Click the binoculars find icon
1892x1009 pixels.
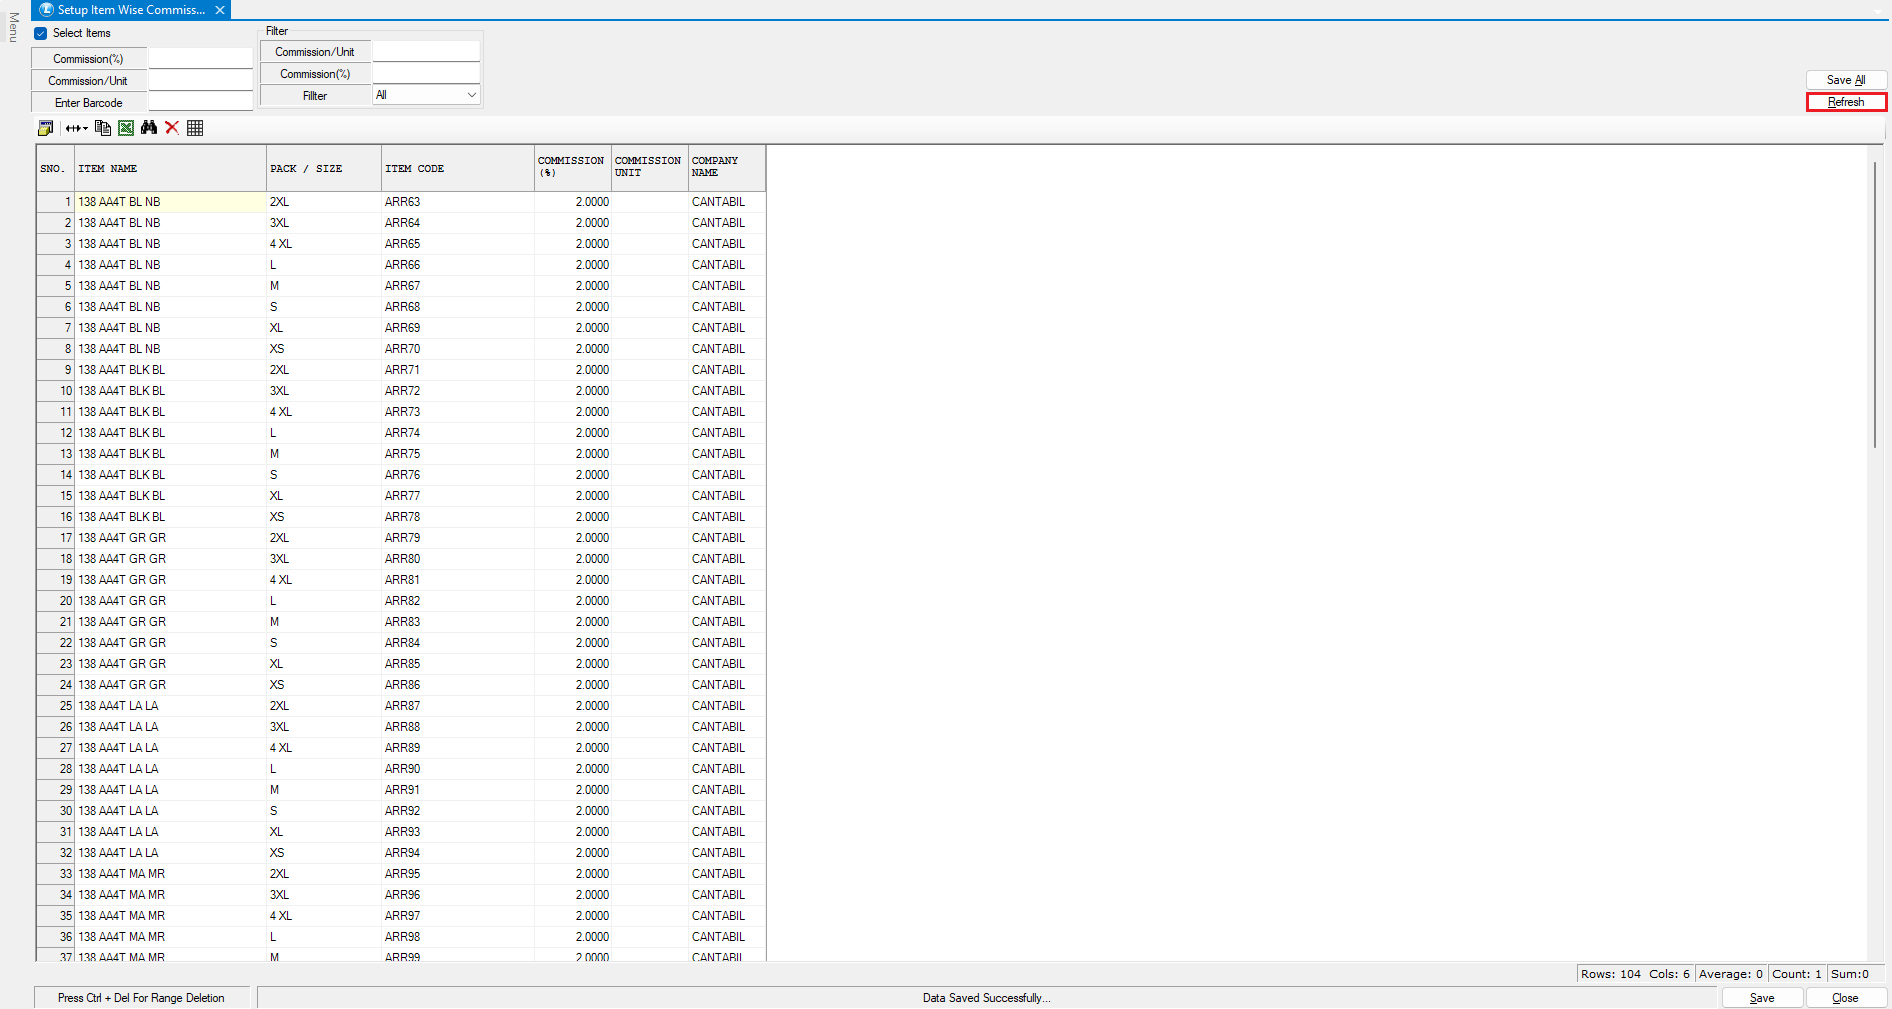tap(149, 128)
